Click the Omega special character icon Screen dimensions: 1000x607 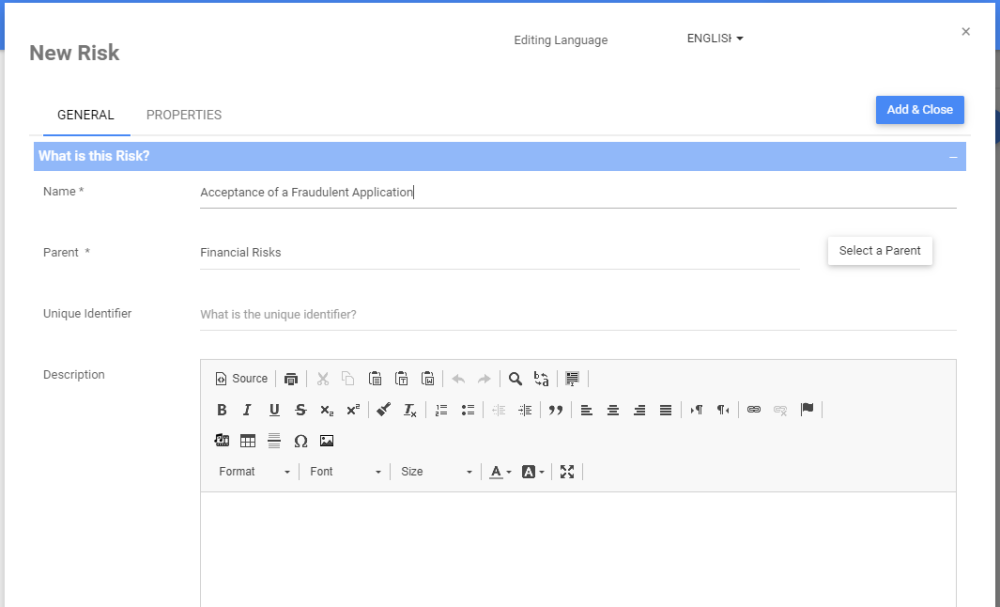point(300,441)
